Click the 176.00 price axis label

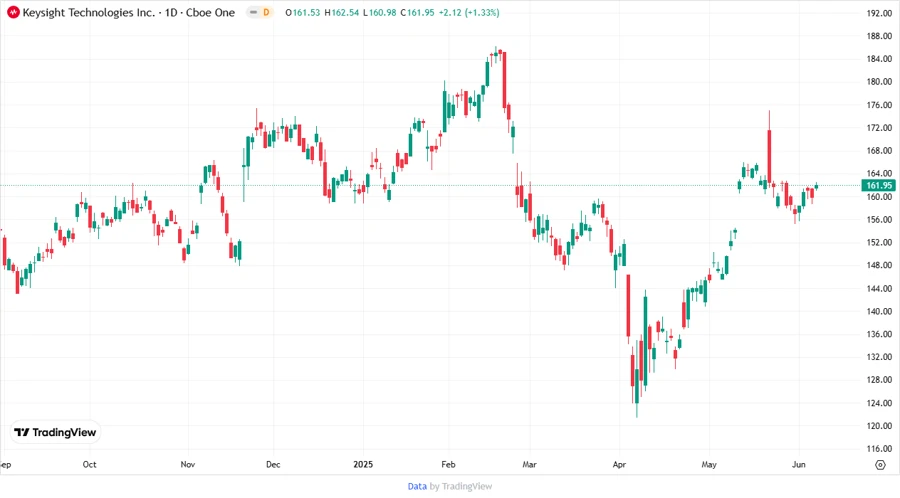pyautogui.click(x=879, y=105)
